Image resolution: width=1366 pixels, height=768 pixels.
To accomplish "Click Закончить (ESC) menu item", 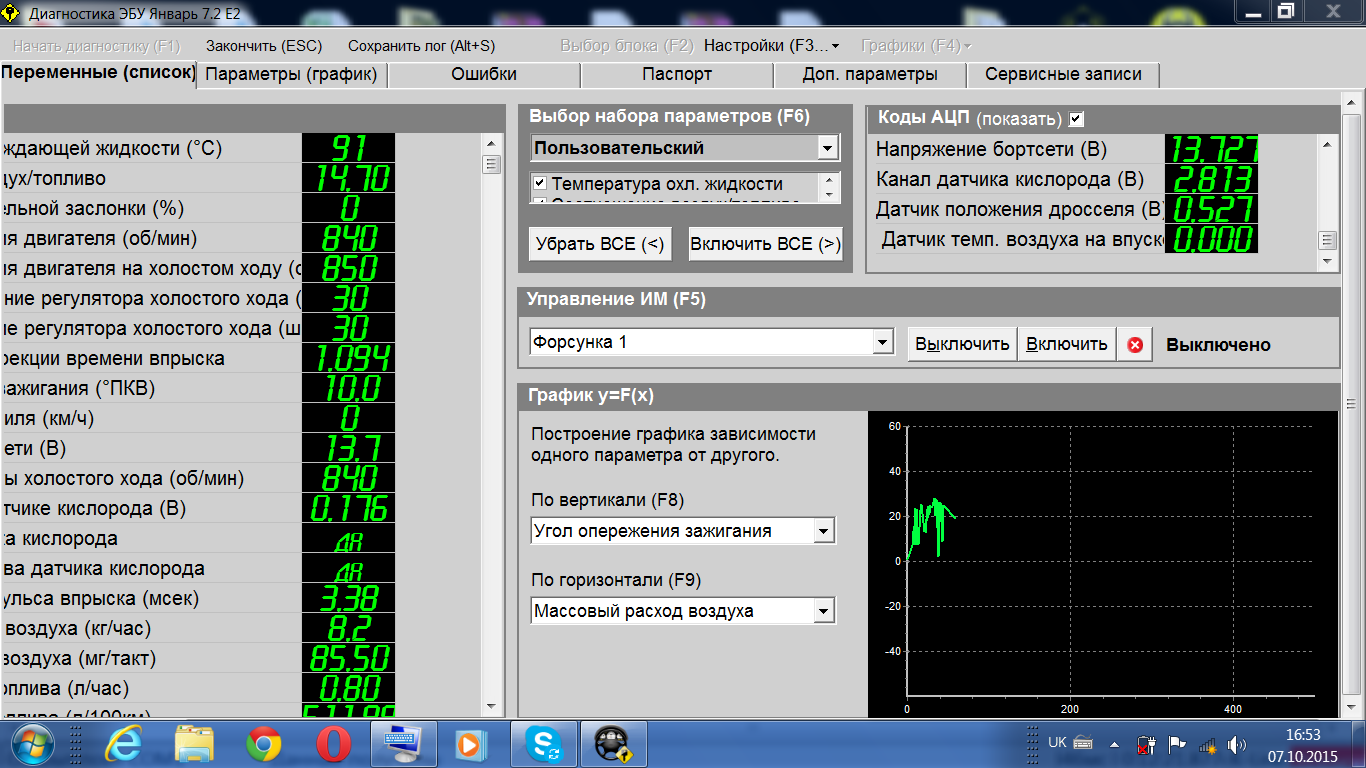I will click(x=264, y=46).
